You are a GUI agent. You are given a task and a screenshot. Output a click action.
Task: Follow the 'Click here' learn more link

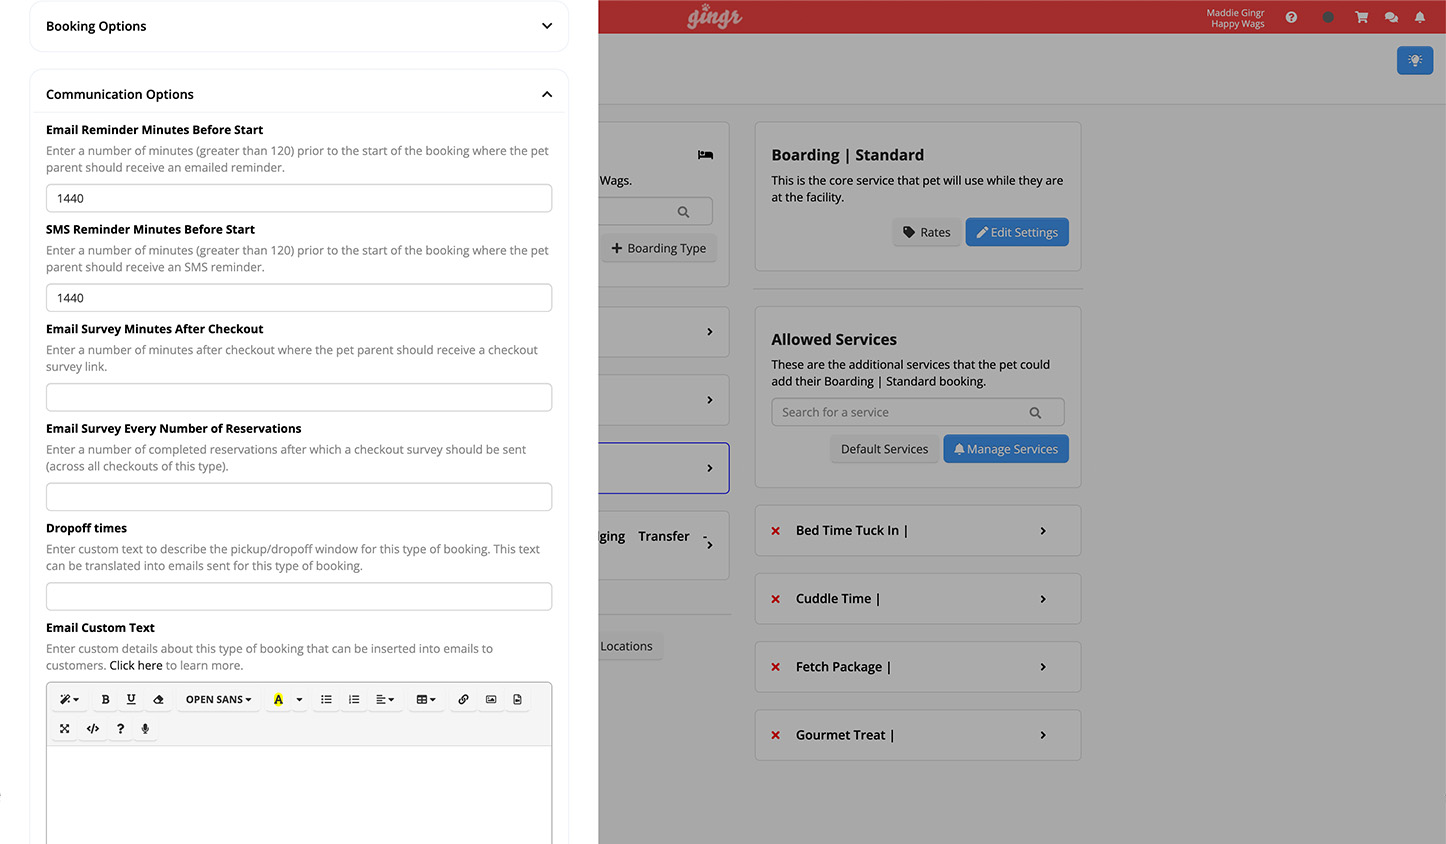click(136, 666)
